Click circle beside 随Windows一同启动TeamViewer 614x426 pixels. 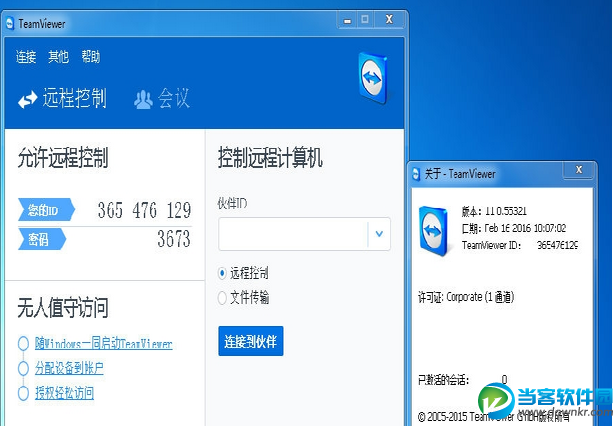pyautogui.click(x=23, y=343)
